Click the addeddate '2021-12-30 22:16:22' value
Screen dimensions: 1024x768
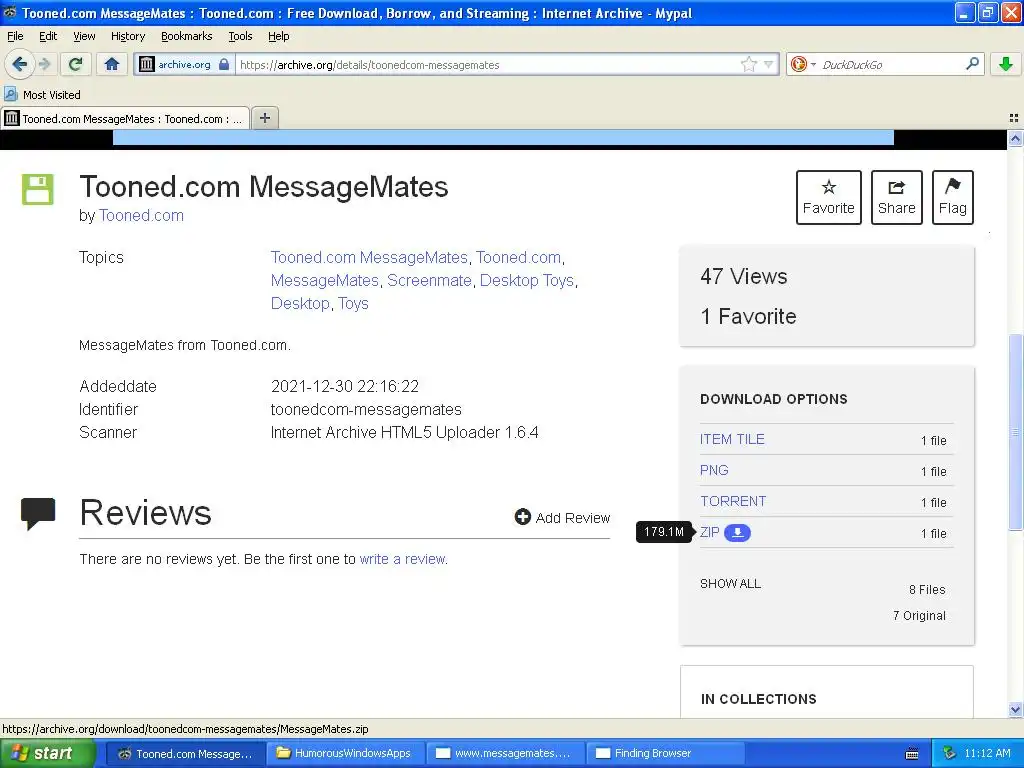click(345, 386)
